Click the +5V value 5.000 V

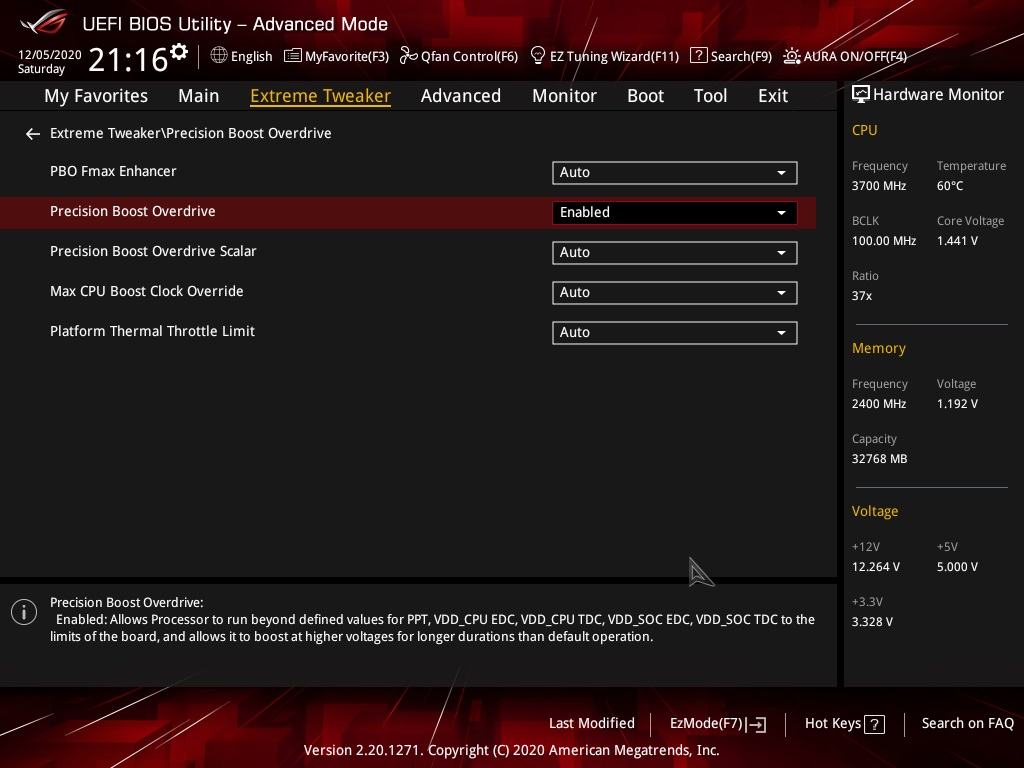coord(957,567)
